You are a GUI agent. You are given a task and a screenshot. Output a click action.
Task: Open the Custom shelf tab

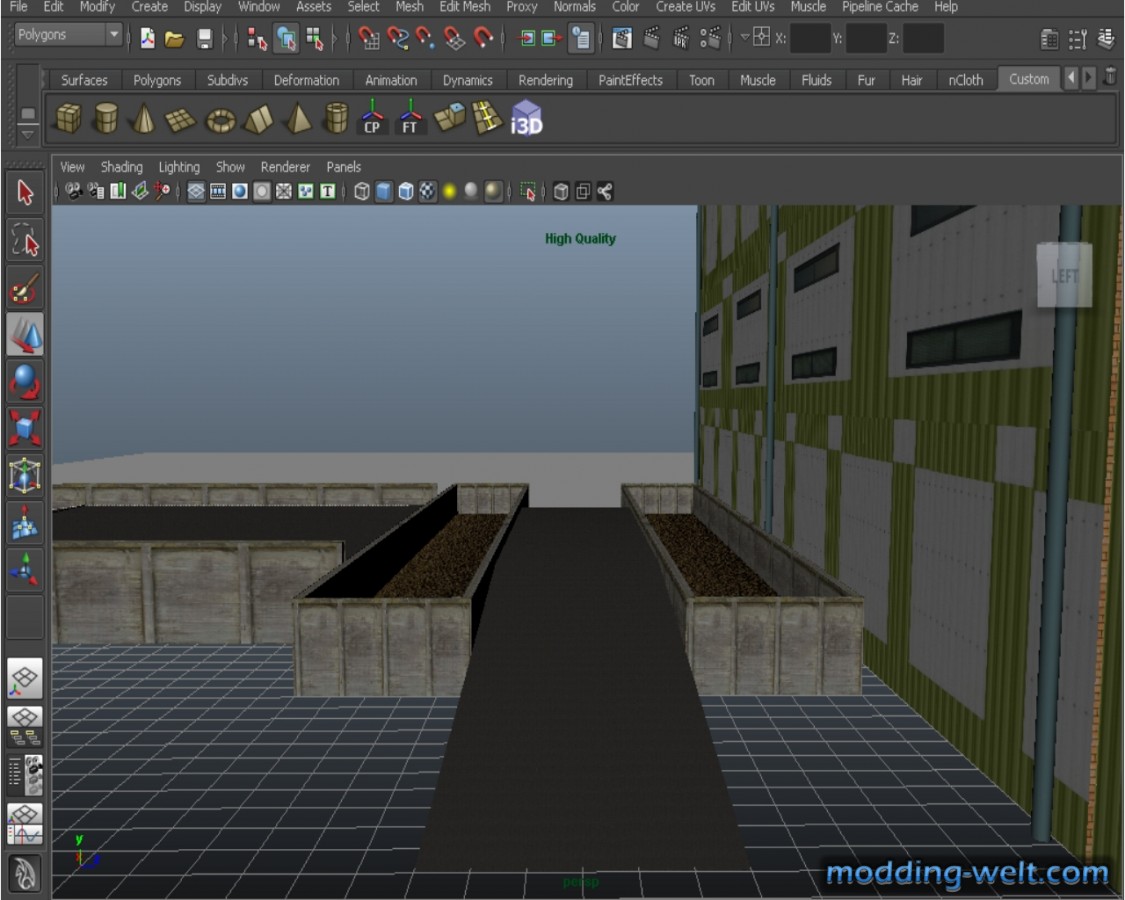coord(1029,79)
